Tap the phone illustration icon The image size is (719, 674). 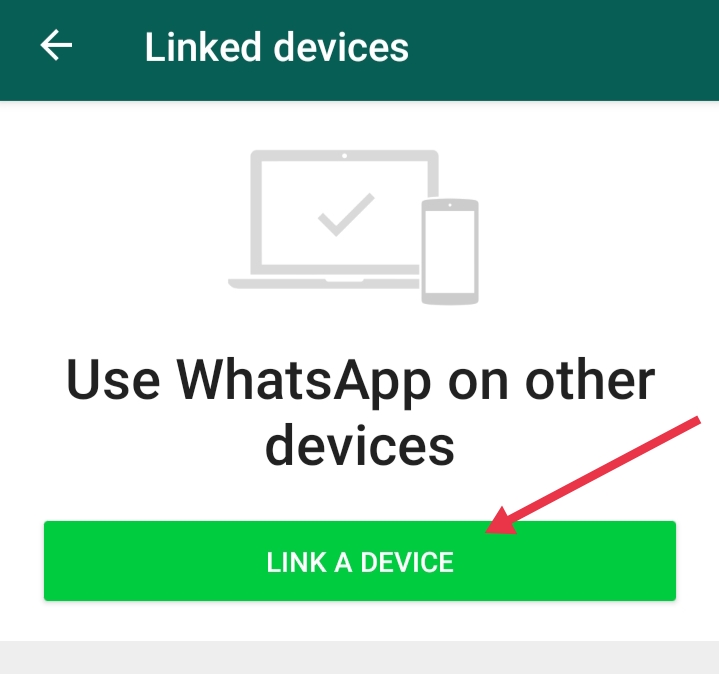(x=450, y=251)
